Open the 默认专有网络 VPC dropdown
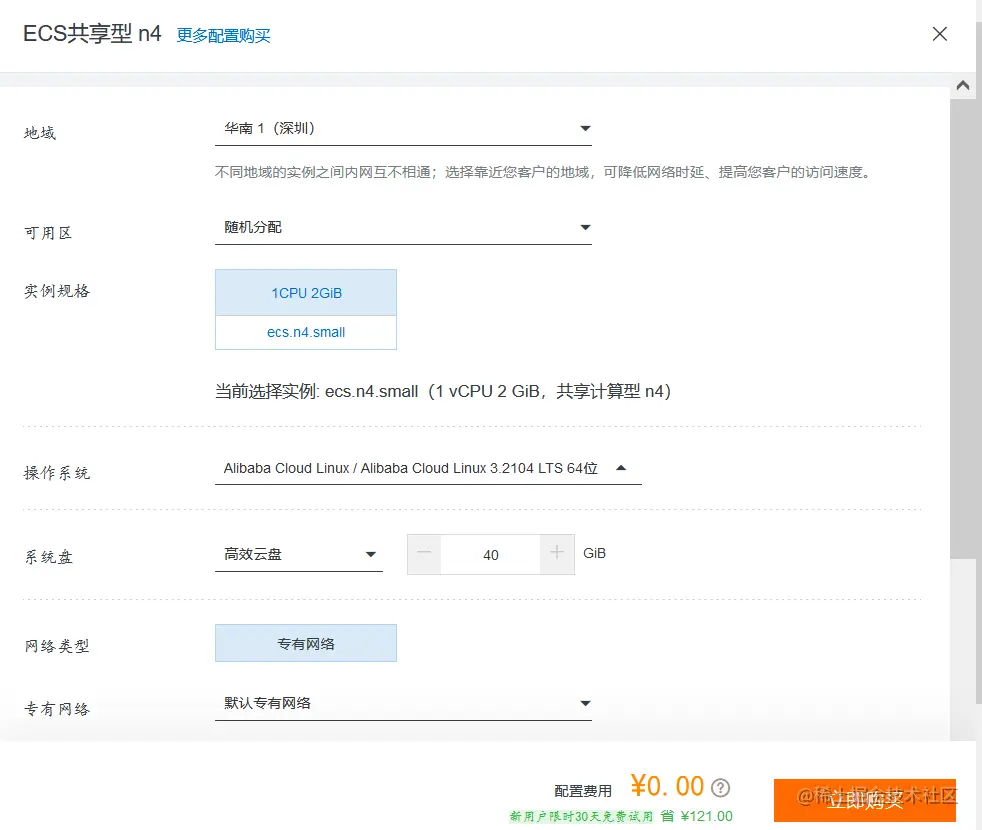982x830 pixels. point(404,703)
